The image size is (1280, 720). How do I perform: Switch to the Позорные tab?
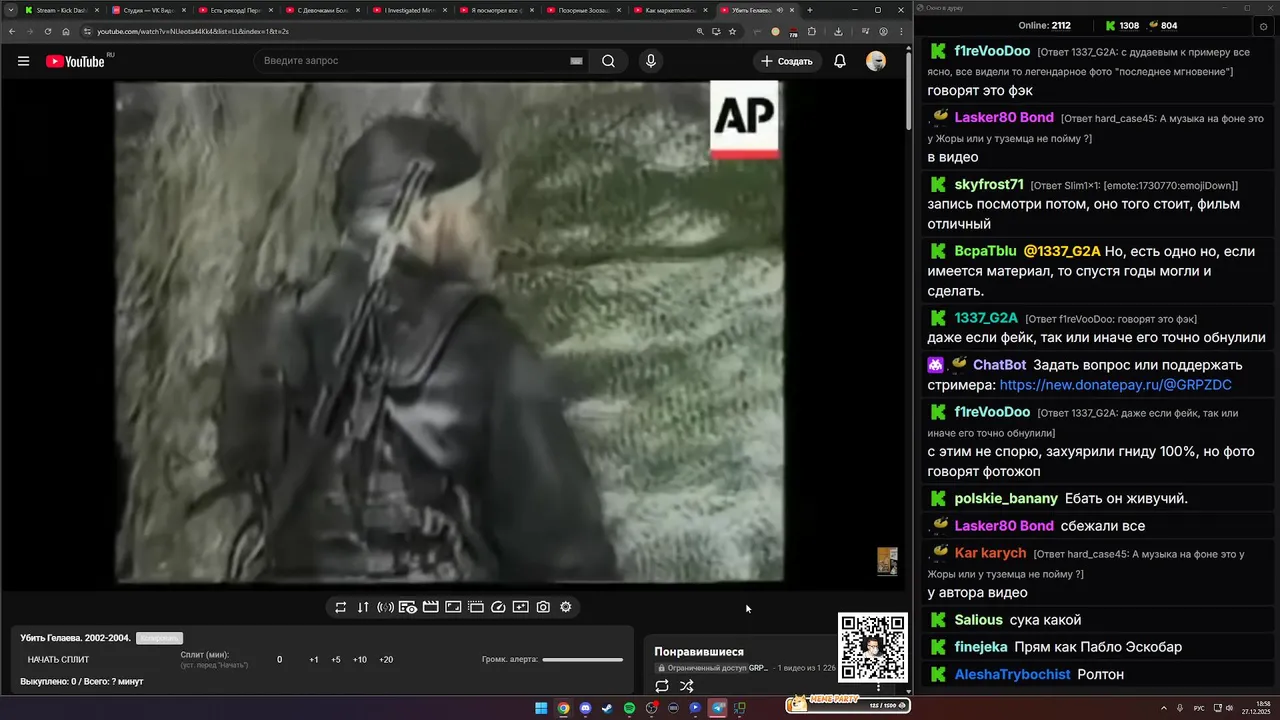[x=584, y=10]
